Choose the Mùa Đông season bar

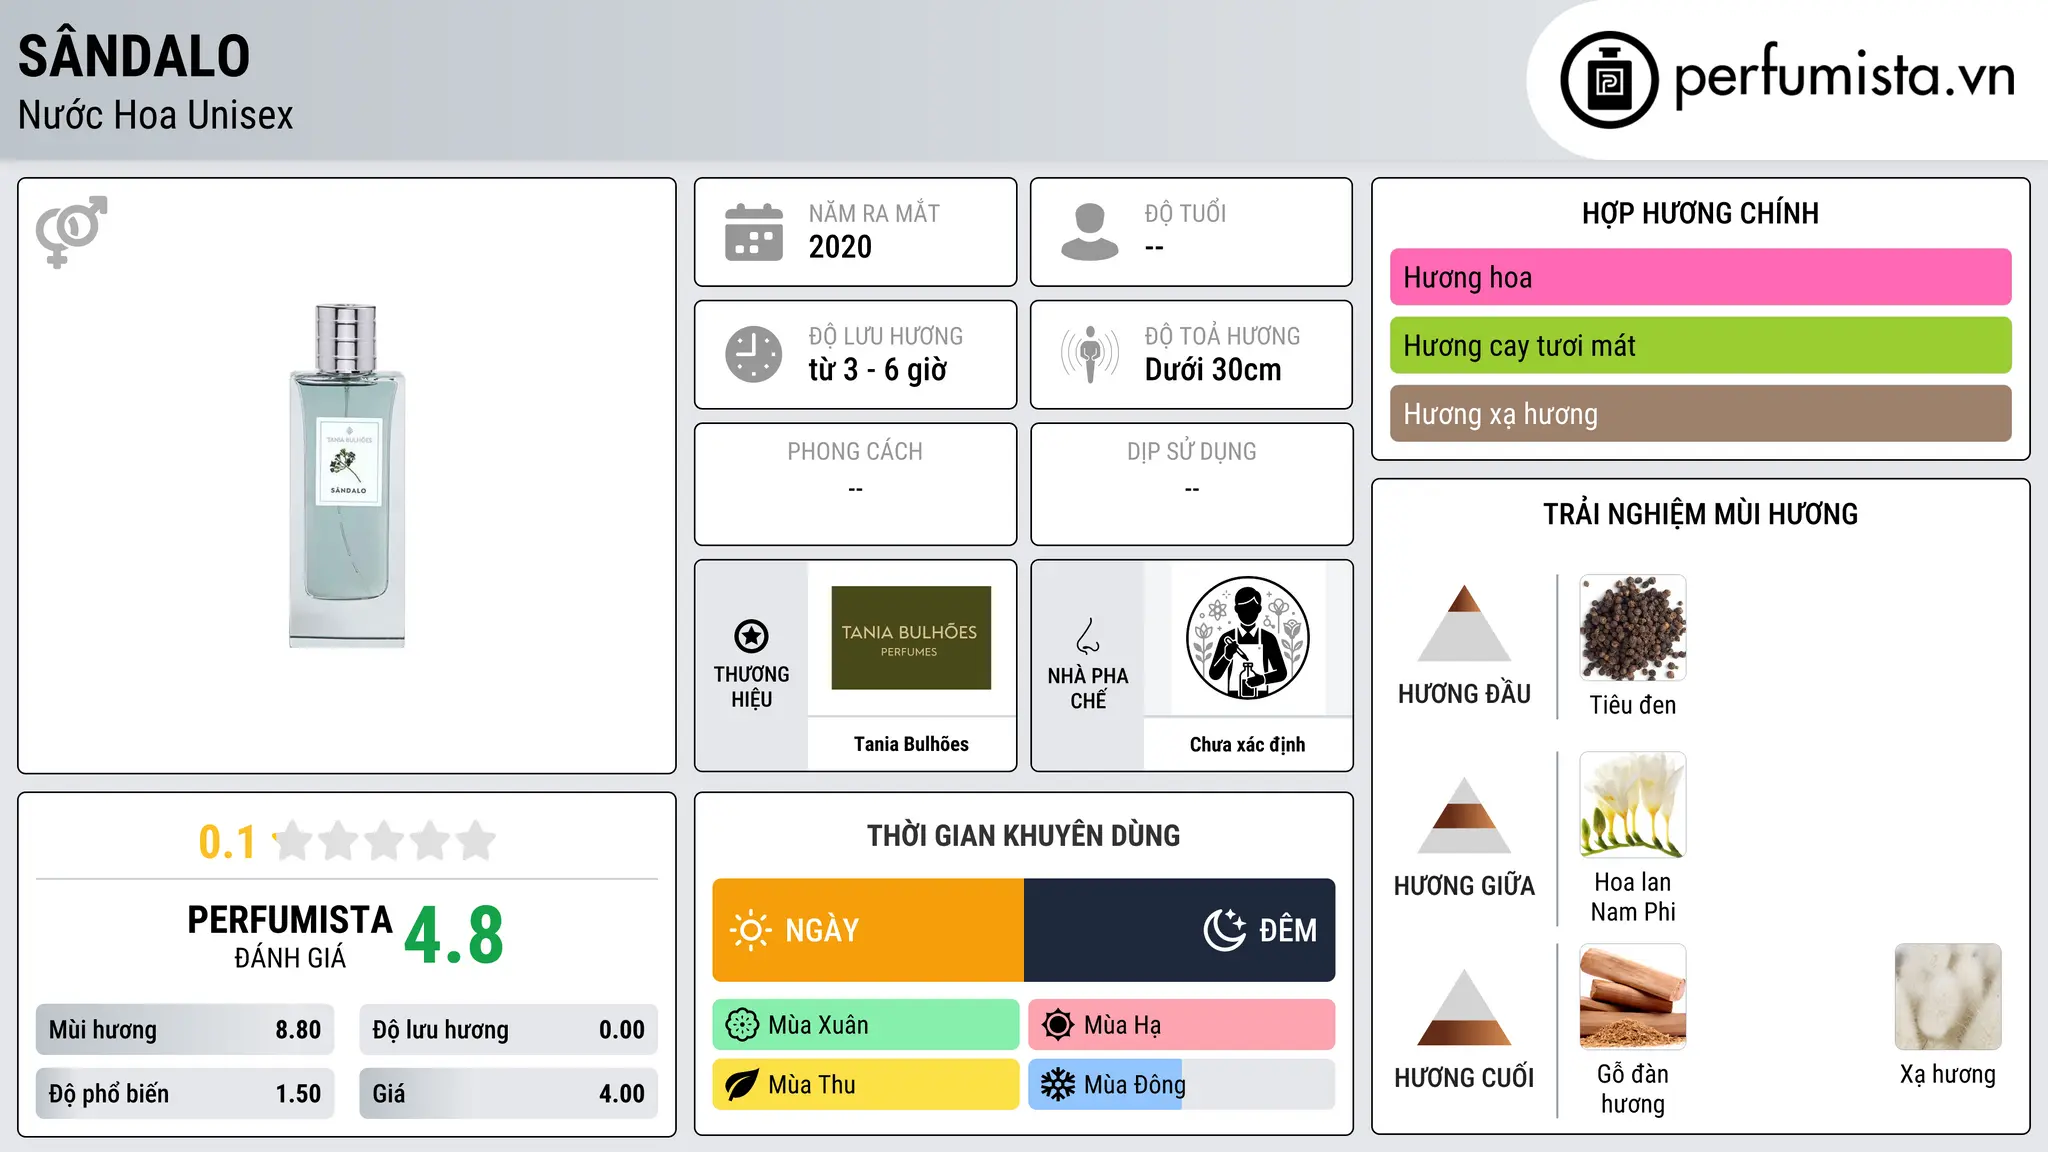[1182, 1085]
